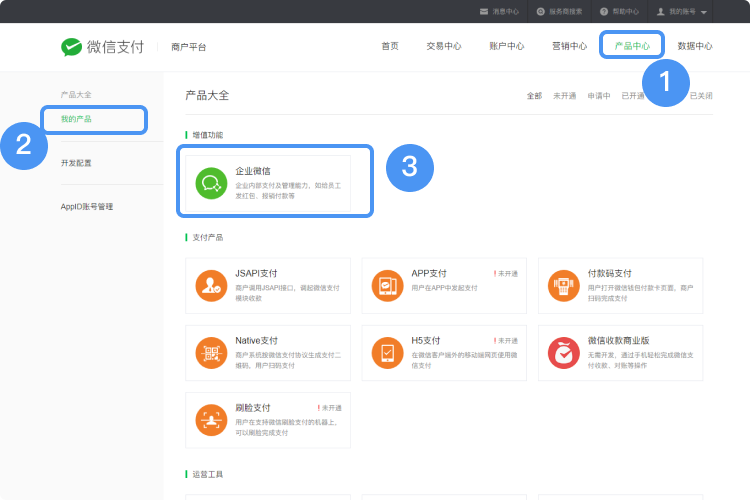Click the Native支付 QR code icon
750x500 pixels.
point(211,353)
